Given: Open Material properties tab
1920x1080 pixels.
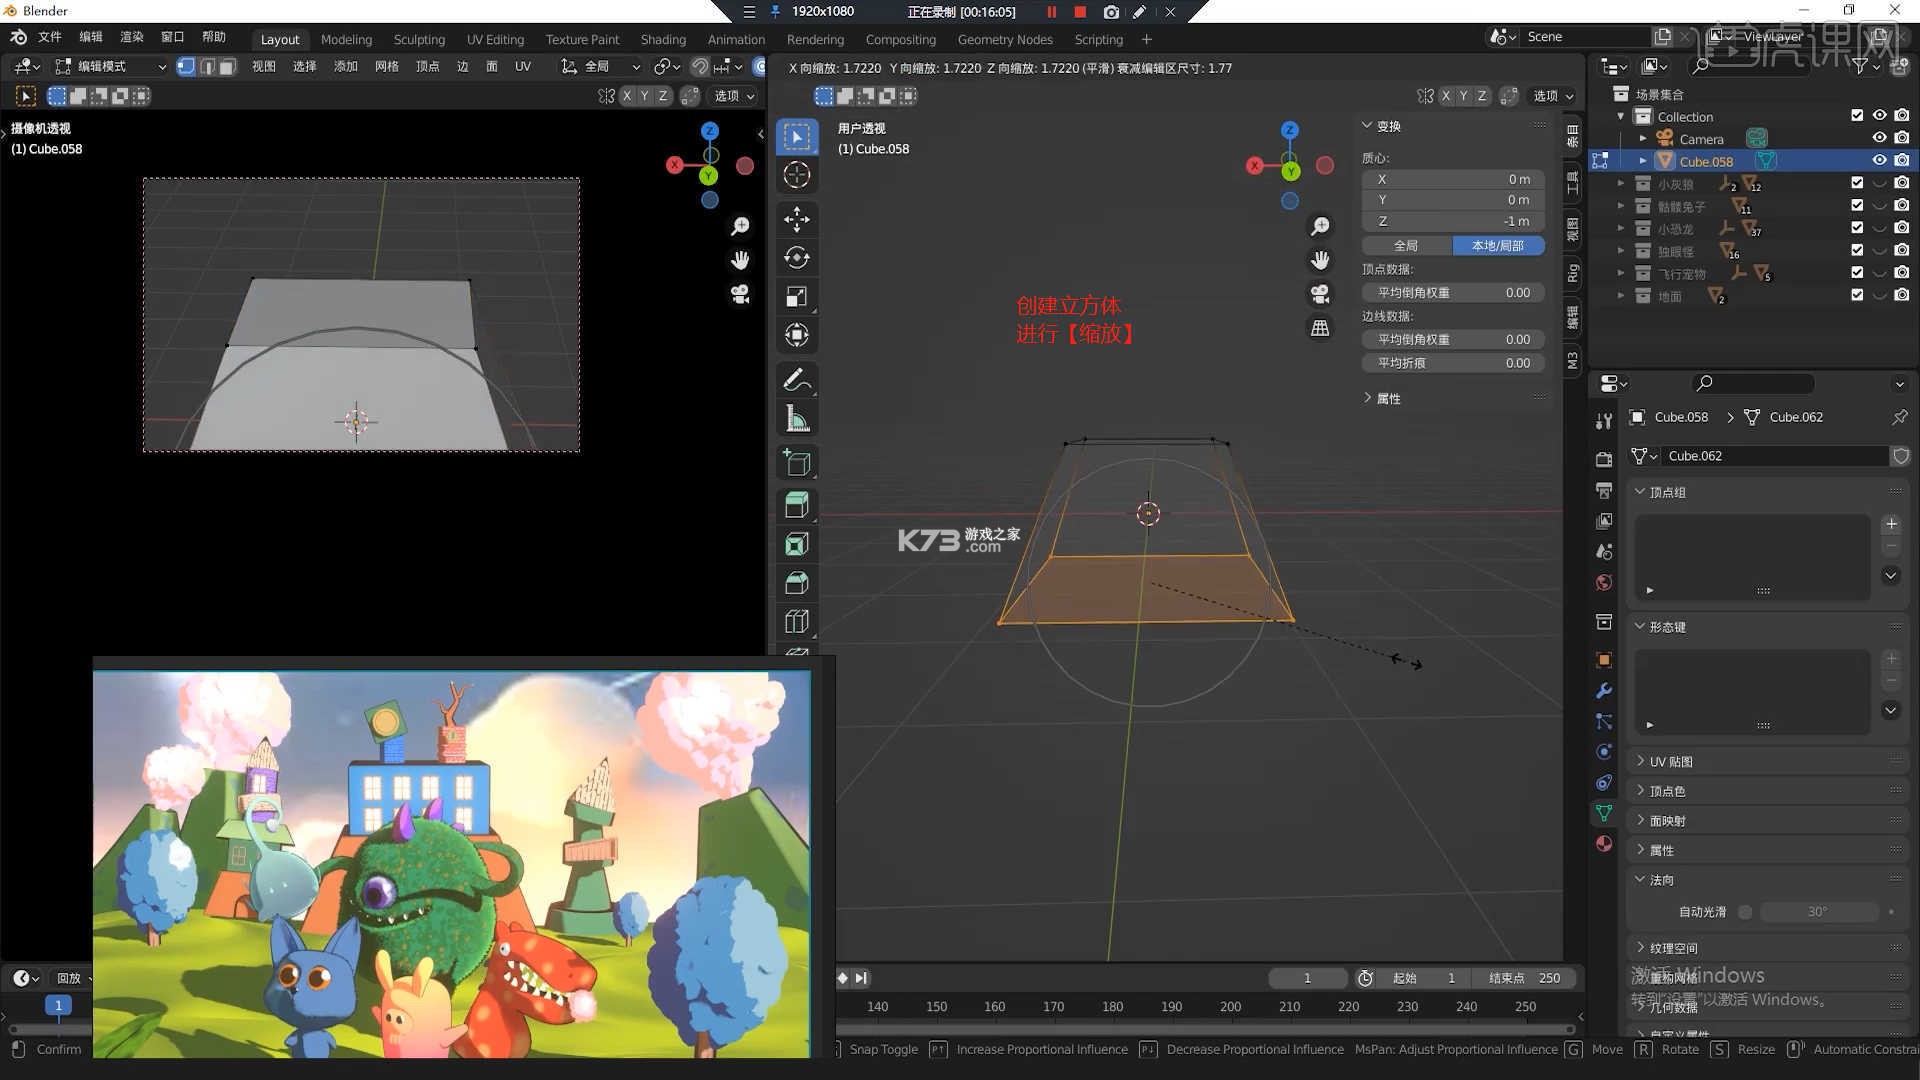Looking at the screenshot, I should coord(1604,843).
